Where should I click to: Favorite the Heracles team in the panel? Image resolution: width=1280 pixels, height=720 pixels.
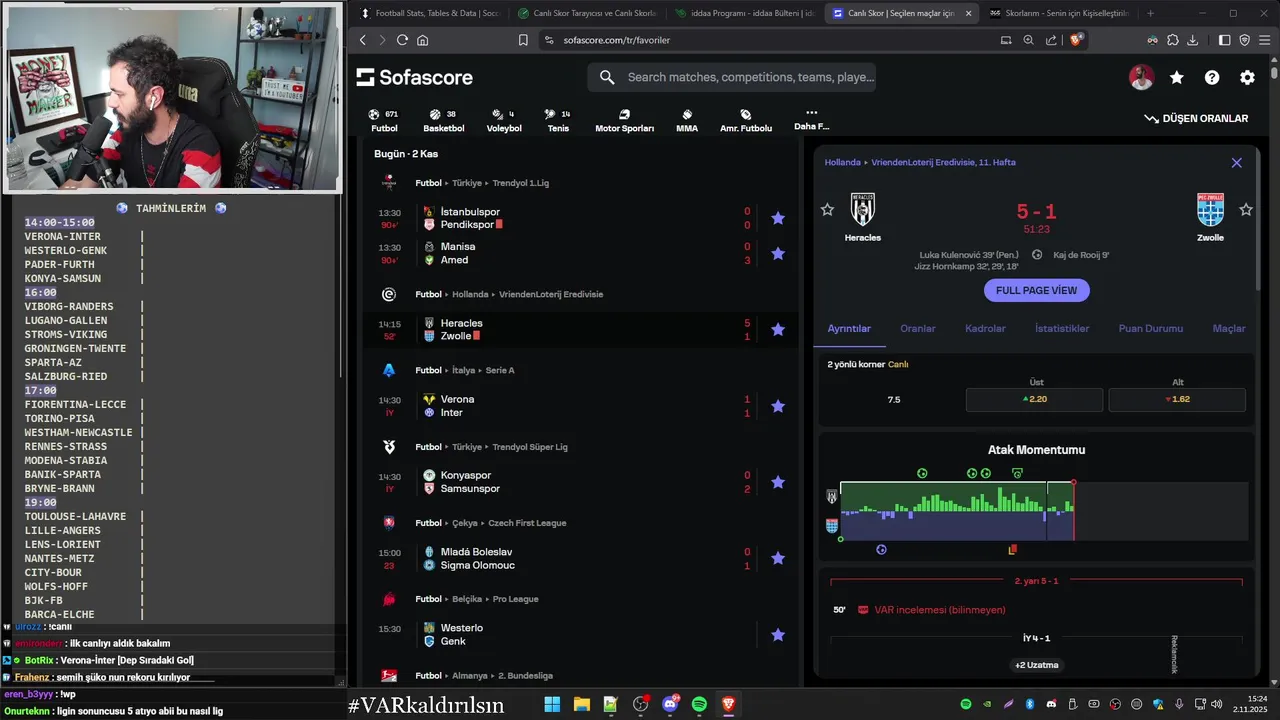827,209
